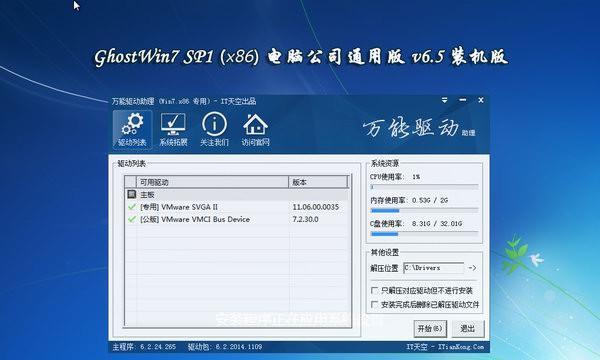The width and height of the screenshot is (600, 360).
Task: Minimize the 万能驱动助理 window
Action: [463, 100]
